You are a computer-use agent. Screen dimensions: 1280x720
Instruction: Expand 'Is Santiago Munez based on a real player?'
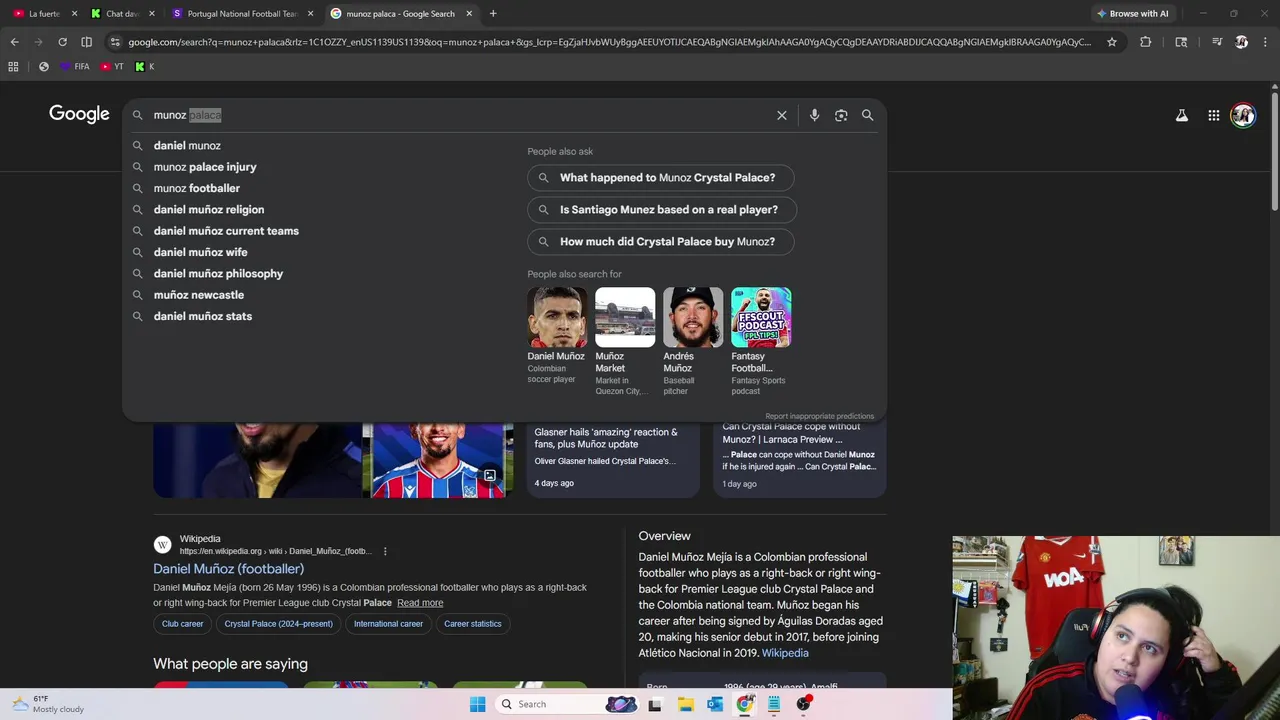point(662,210)
